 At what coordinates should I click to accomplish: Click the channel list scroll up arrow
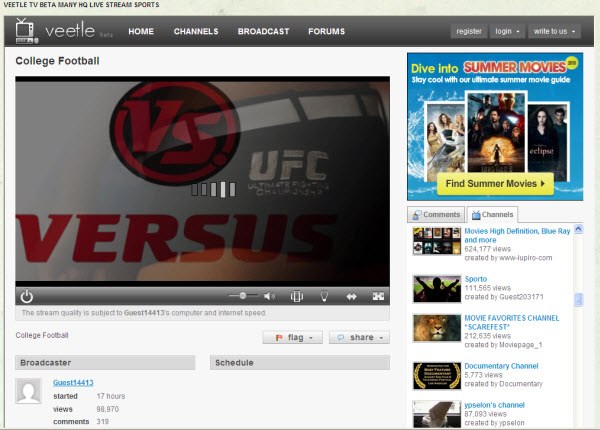point(578,229)
